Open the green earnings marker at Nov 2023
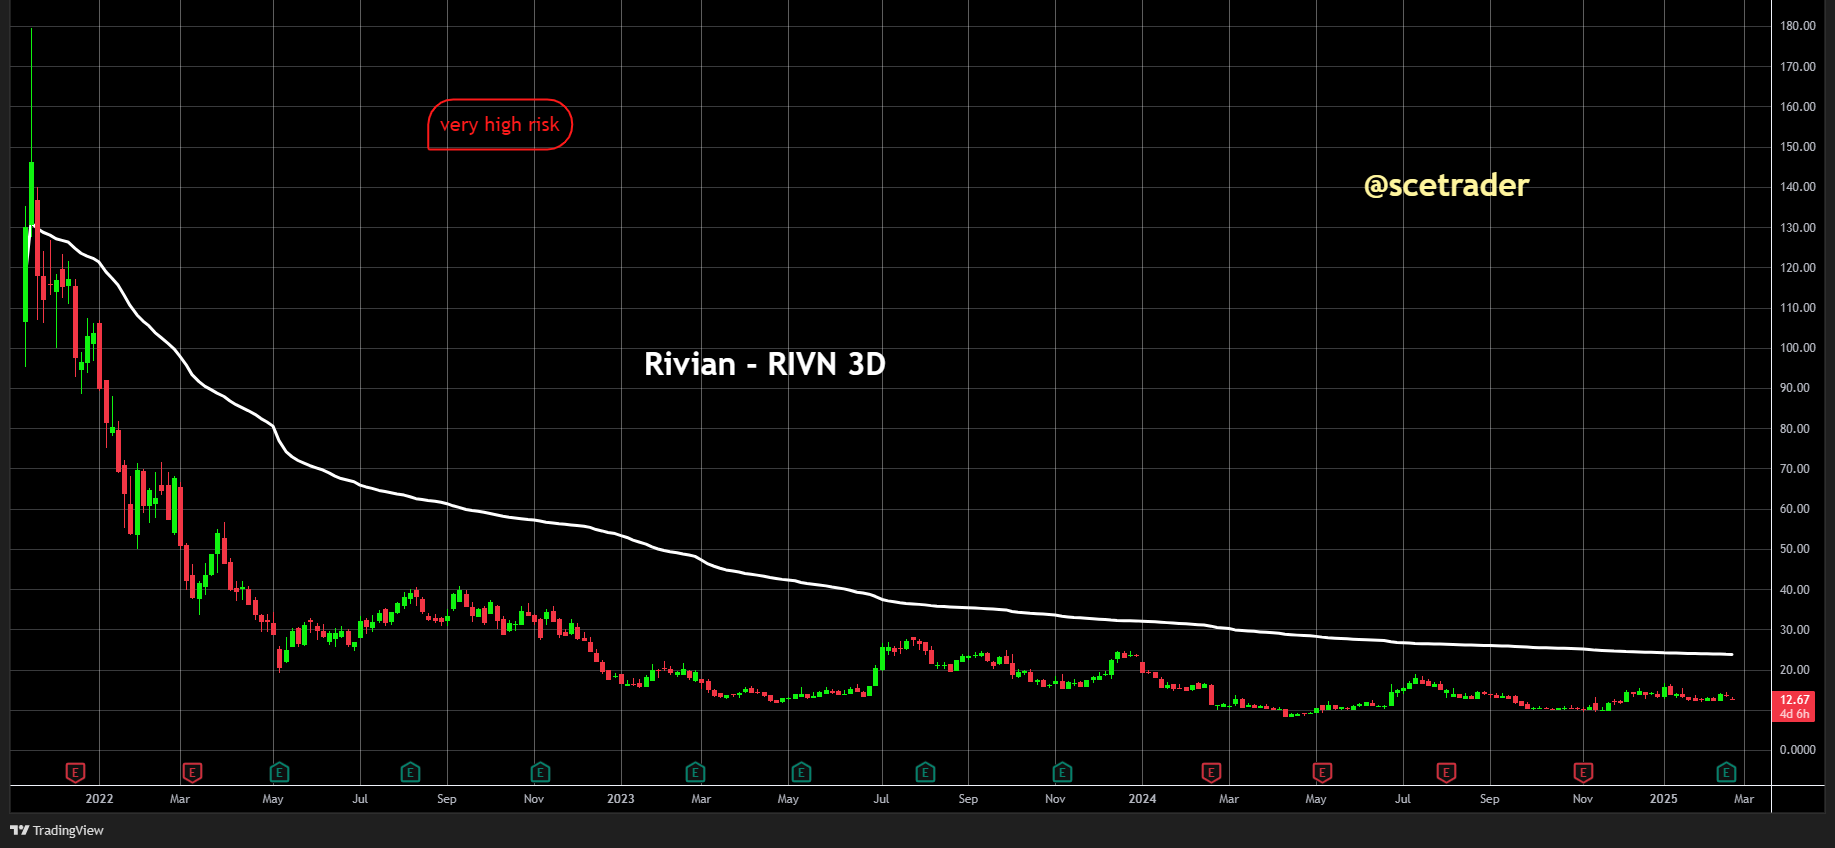This screenshot has width=1835, height=848. pos(1062,772)
